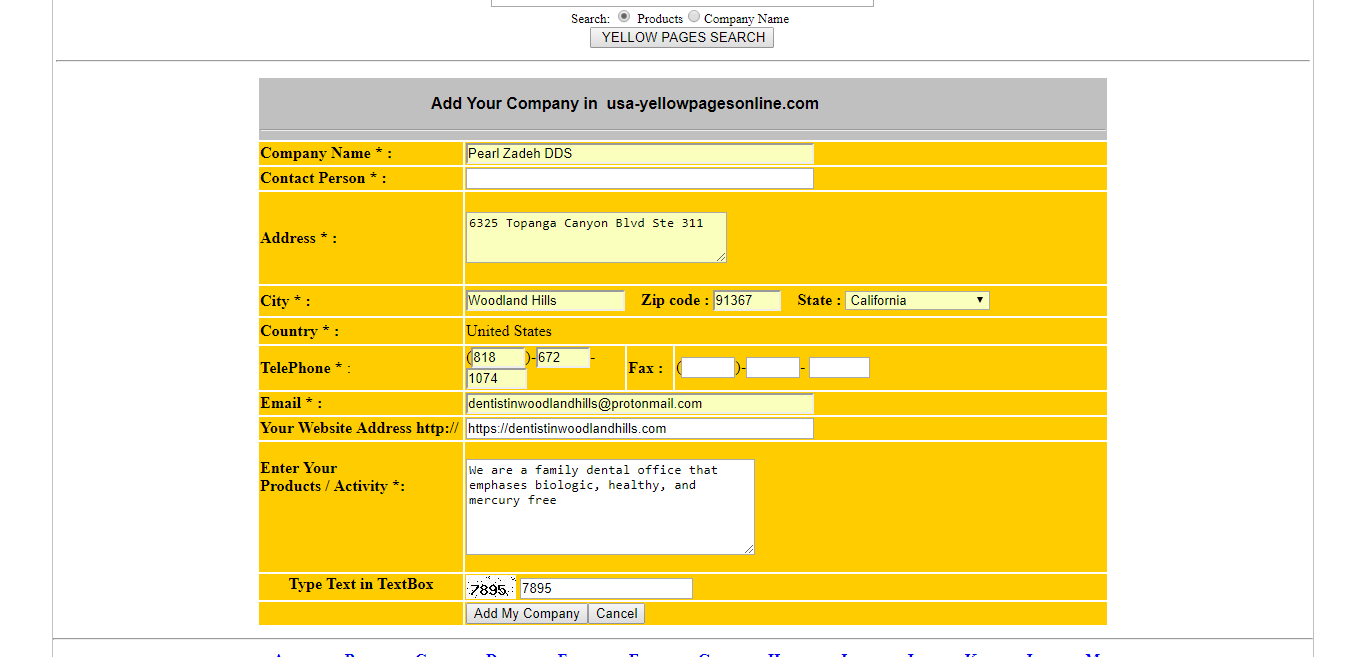Click the Products / Activity text area
This screenshot has height=657, width=1366.
pyautogui.click(x=610, y=507)
